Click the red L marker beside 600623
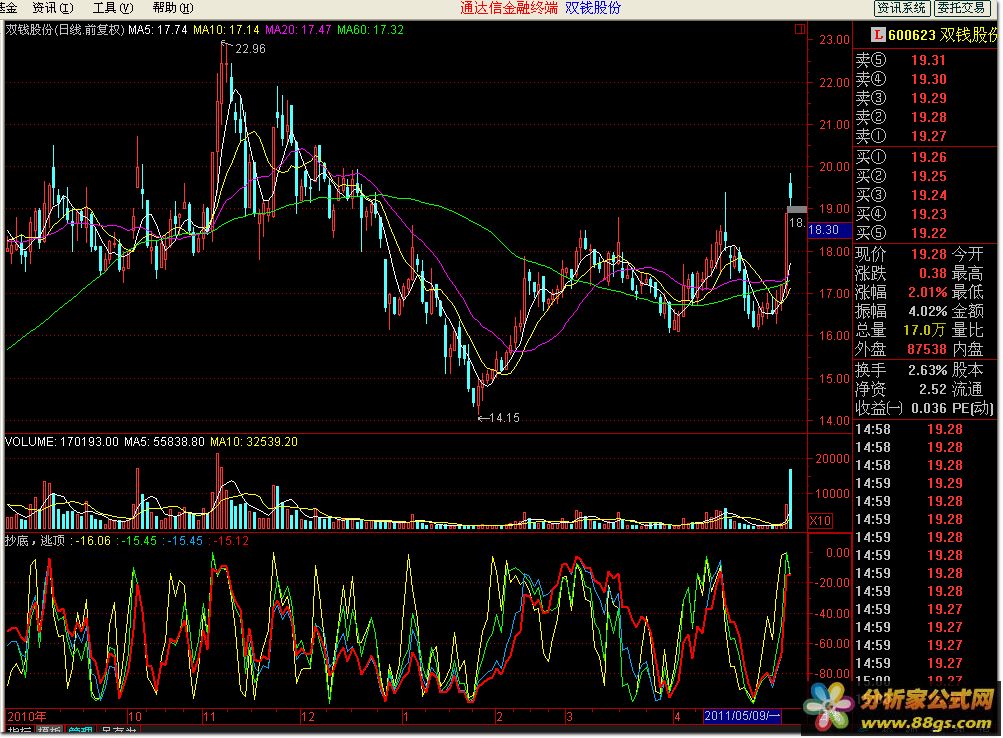The height and width of the screenshot is (738, 1003). [x=878, y=35]
